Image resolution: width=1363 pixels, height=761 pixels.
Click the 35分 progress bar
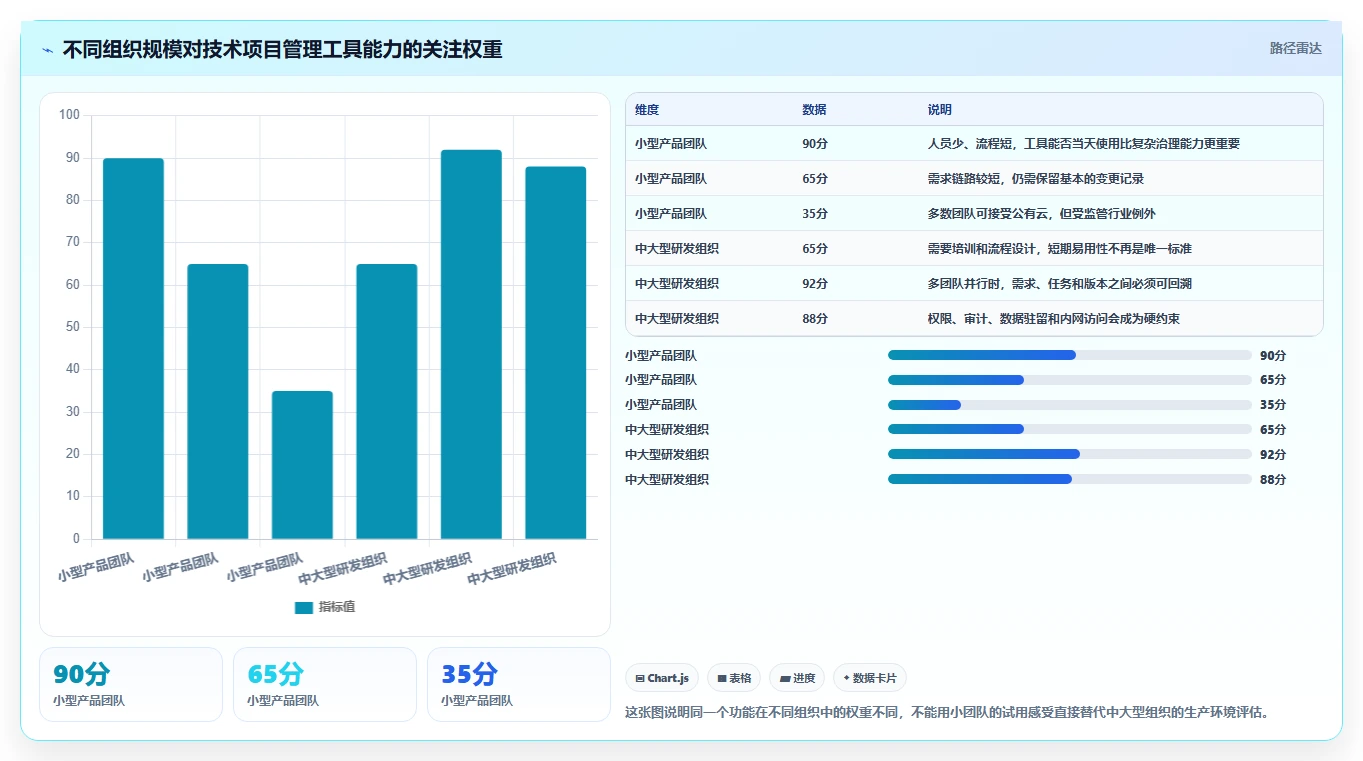click(x=1070, y=405)
